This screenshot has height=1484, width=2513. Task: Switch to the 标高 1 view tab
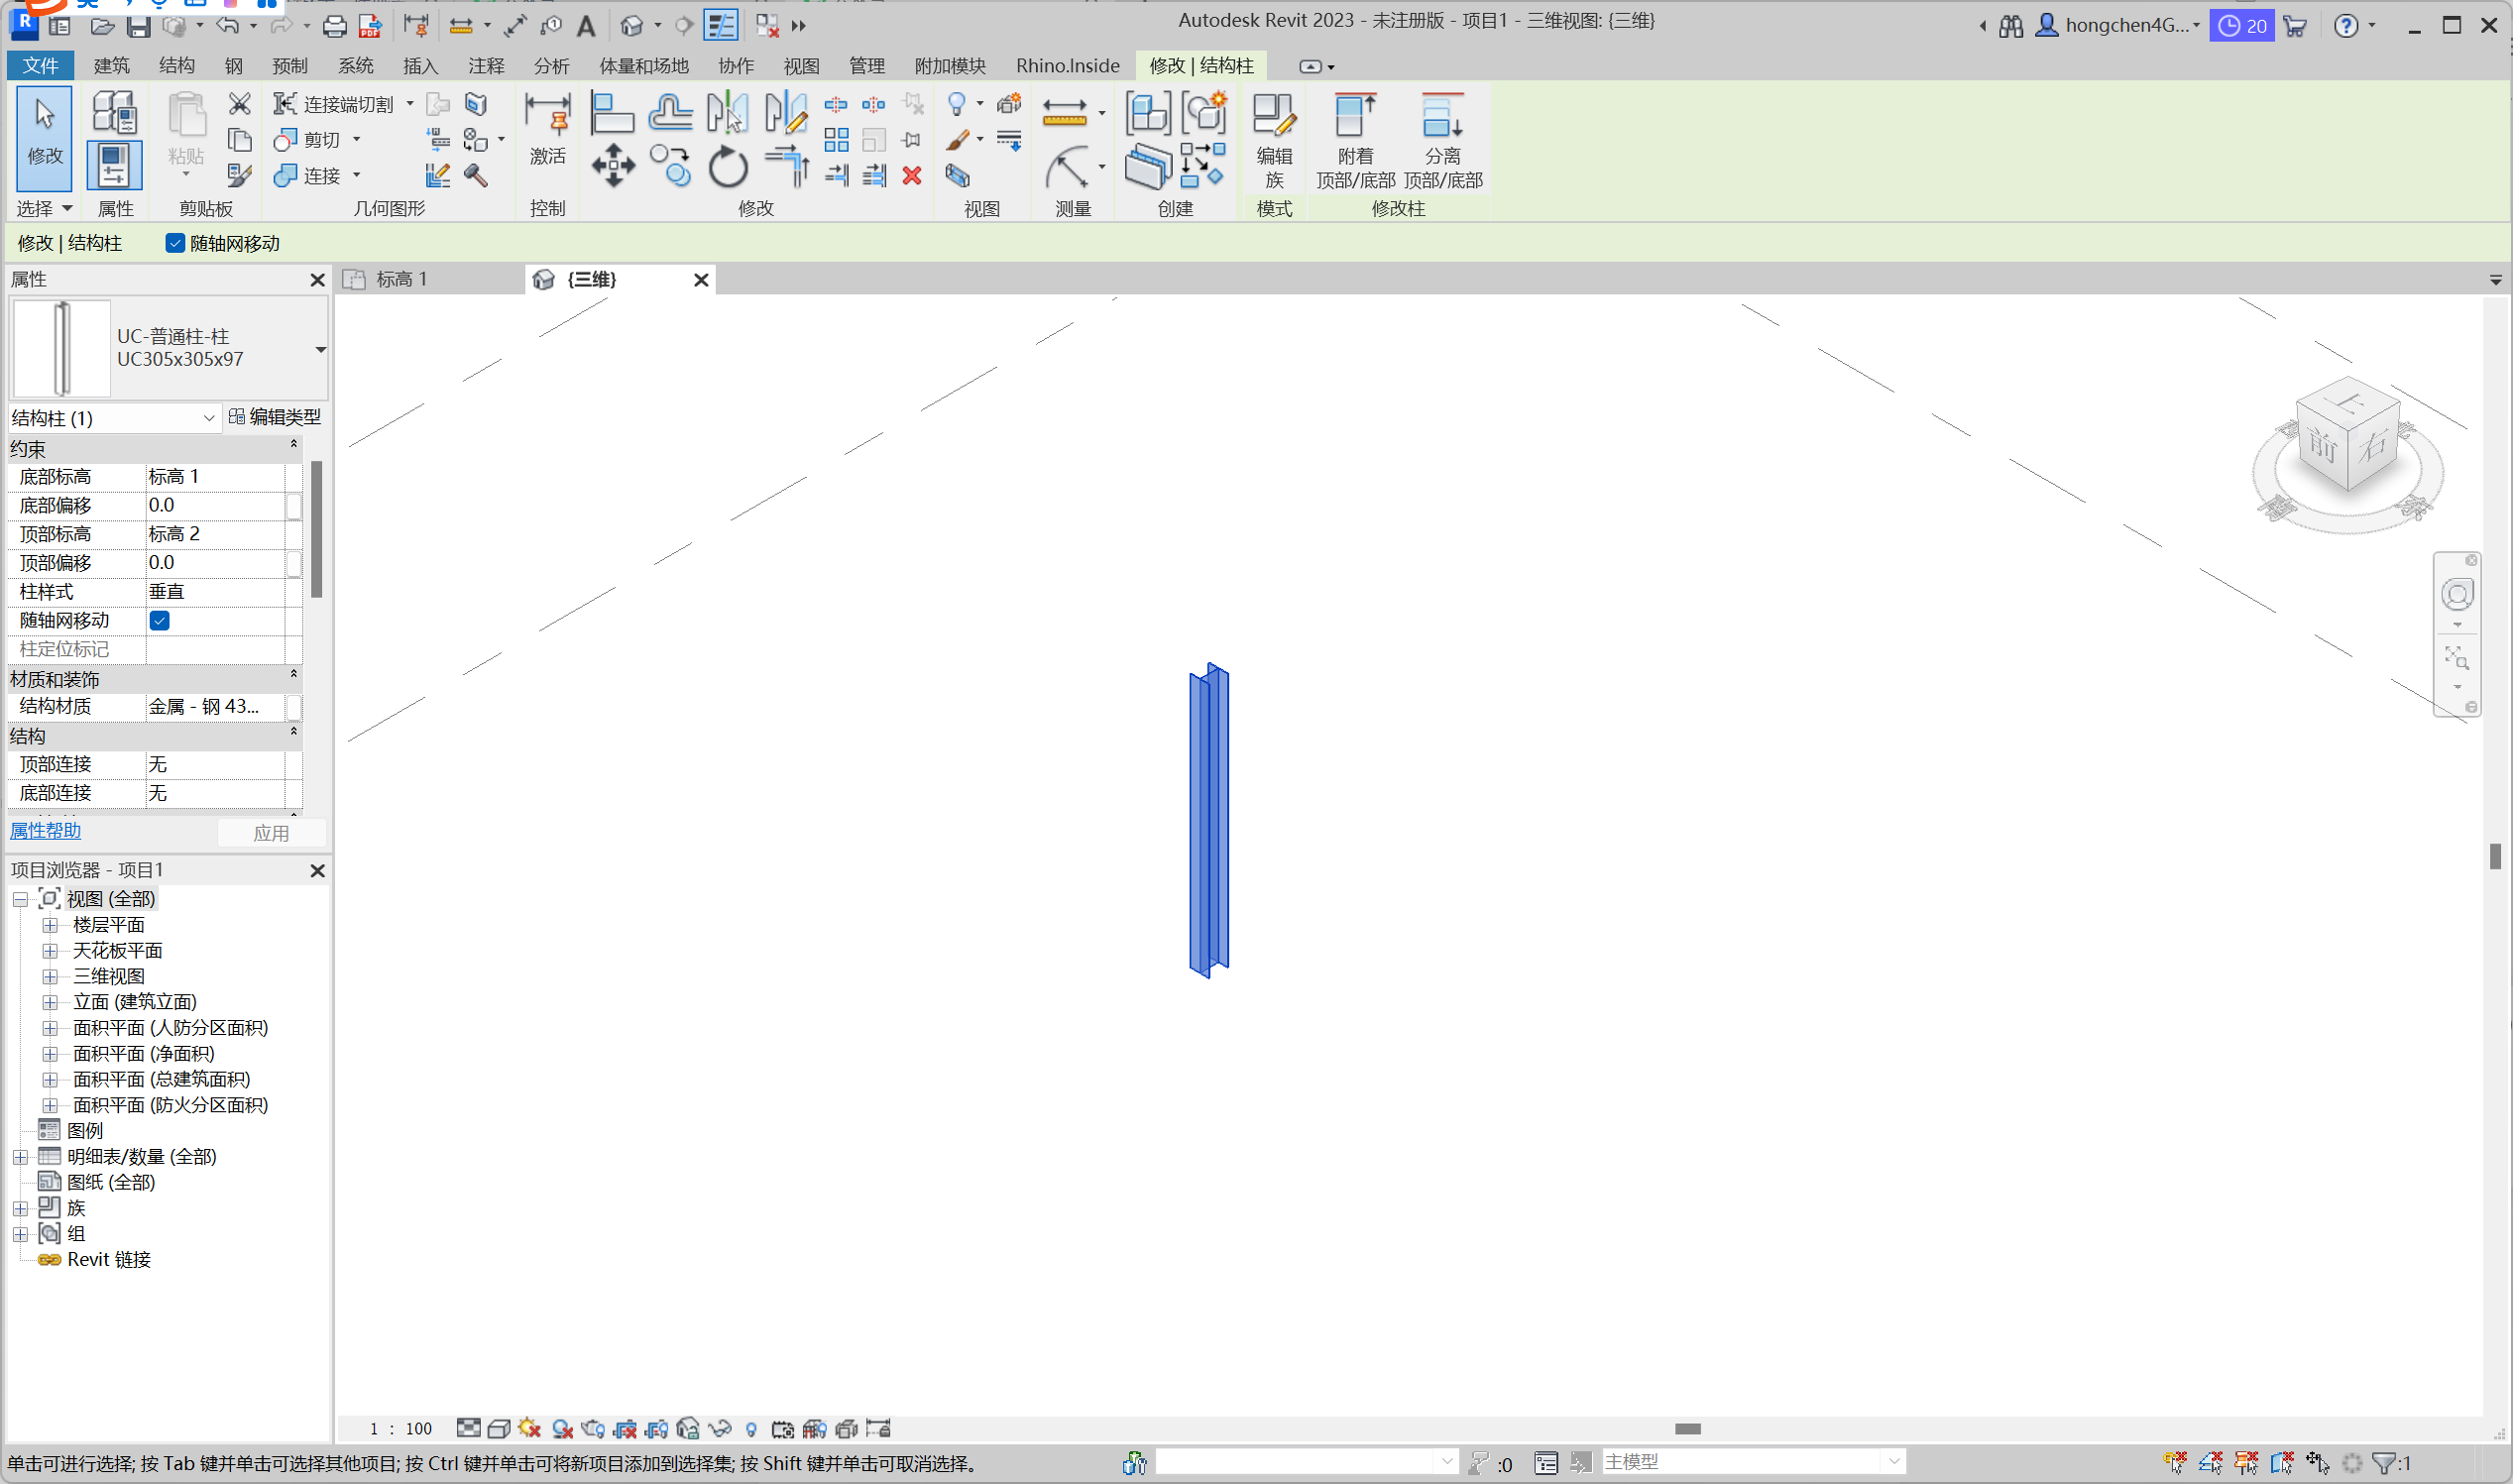(402, 280)
